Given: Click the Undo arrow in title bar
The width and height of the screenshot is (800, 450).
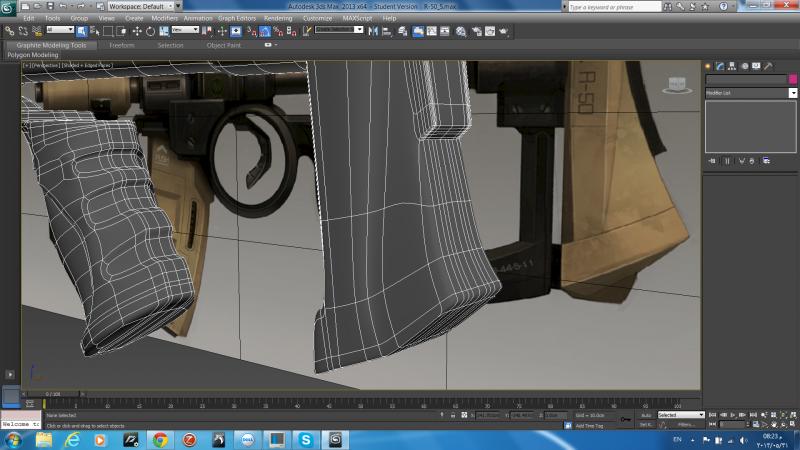Looking at the screenshot, I should (x=62, y=6).
